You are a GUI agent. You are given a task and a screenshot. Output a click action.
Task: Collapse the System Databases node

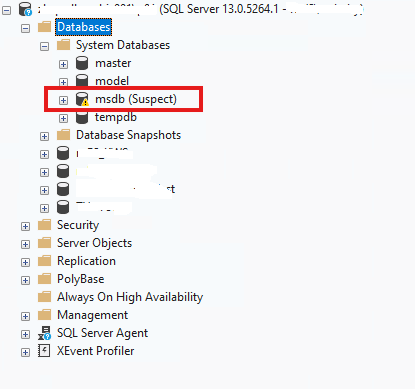[44, 46]
